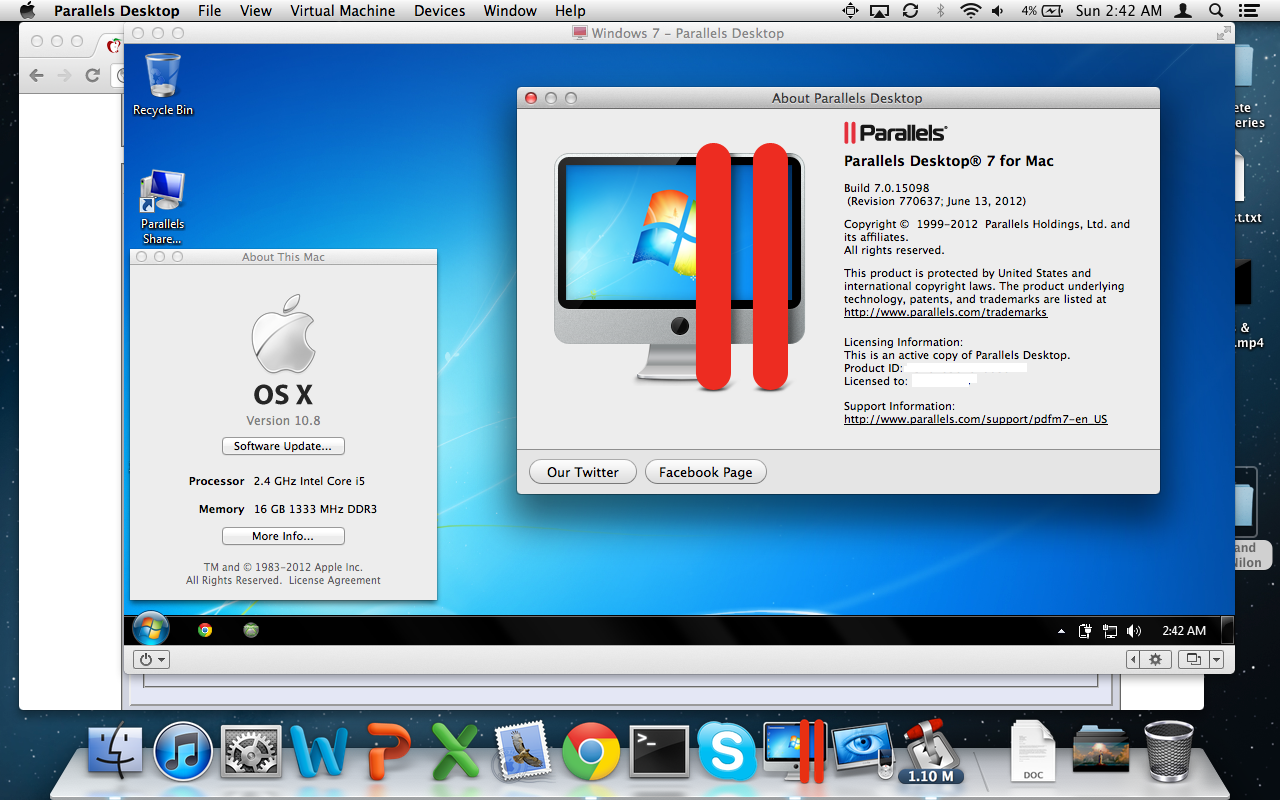The width and height of the screenshot is (1280, 800).
Task: Click the Chrome back arrow behind Parallels
Action: click(37, 75)
